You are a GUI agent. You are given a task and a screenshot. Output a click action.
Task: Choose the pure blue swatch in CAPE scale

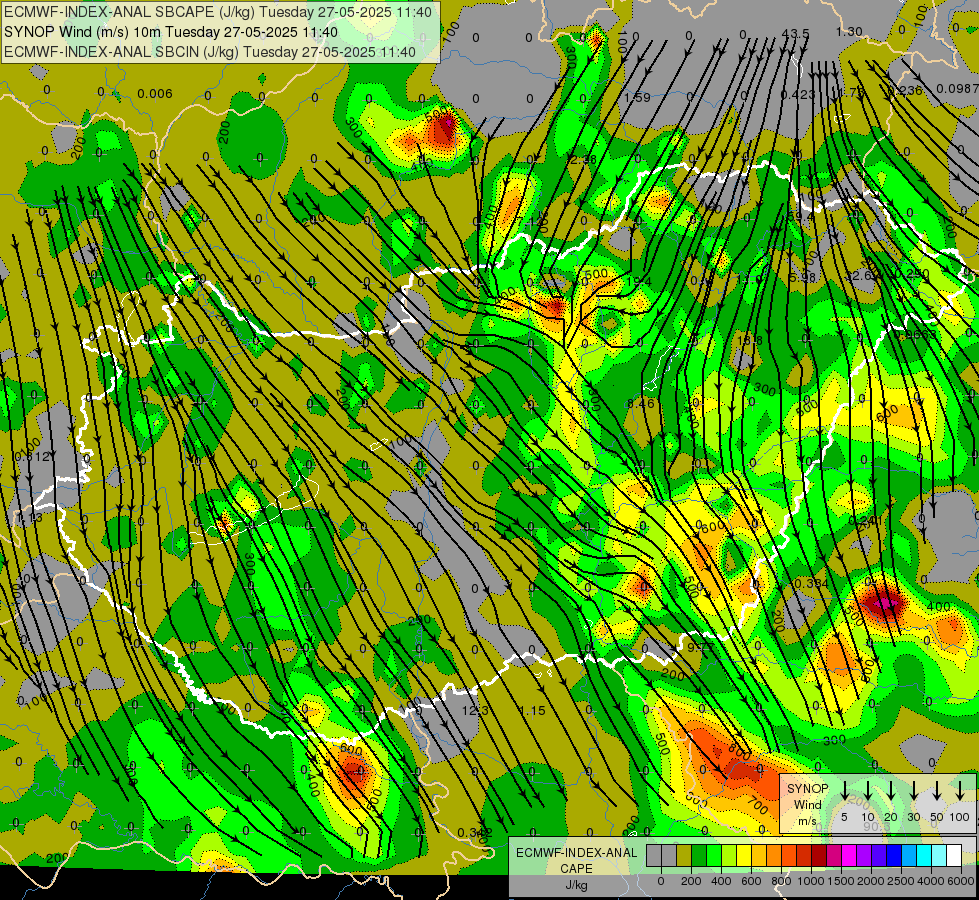click(895, 855)
